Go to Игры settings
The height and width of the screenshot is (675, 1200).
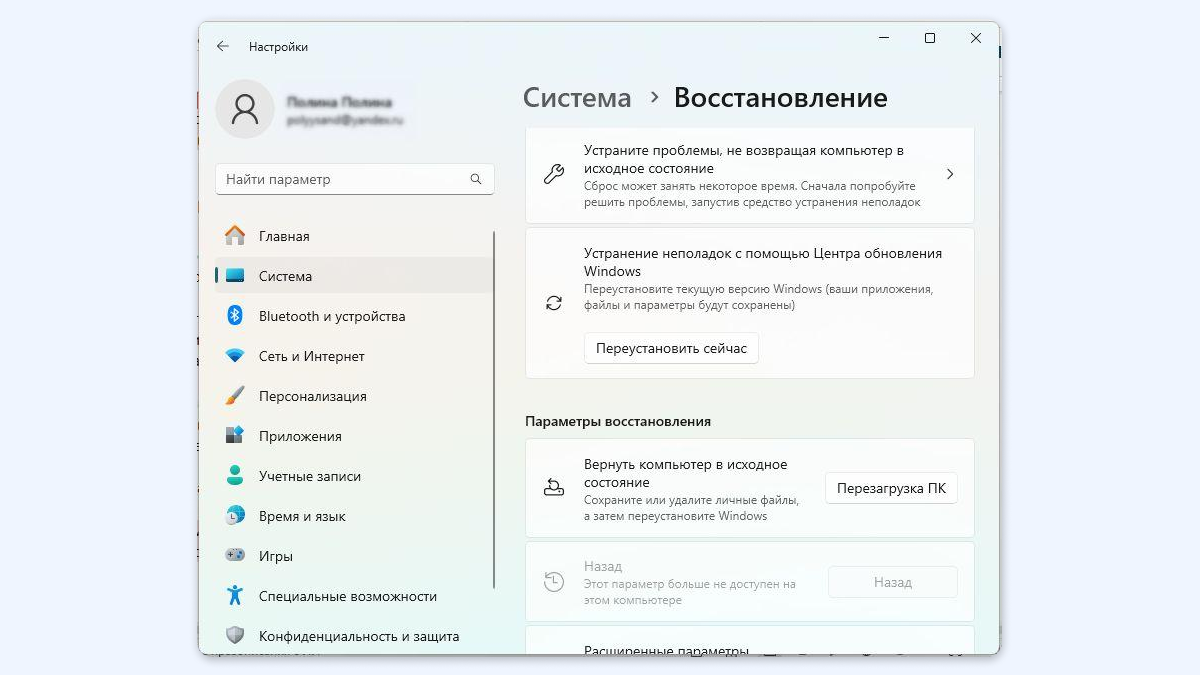click(x=354, y=556)
